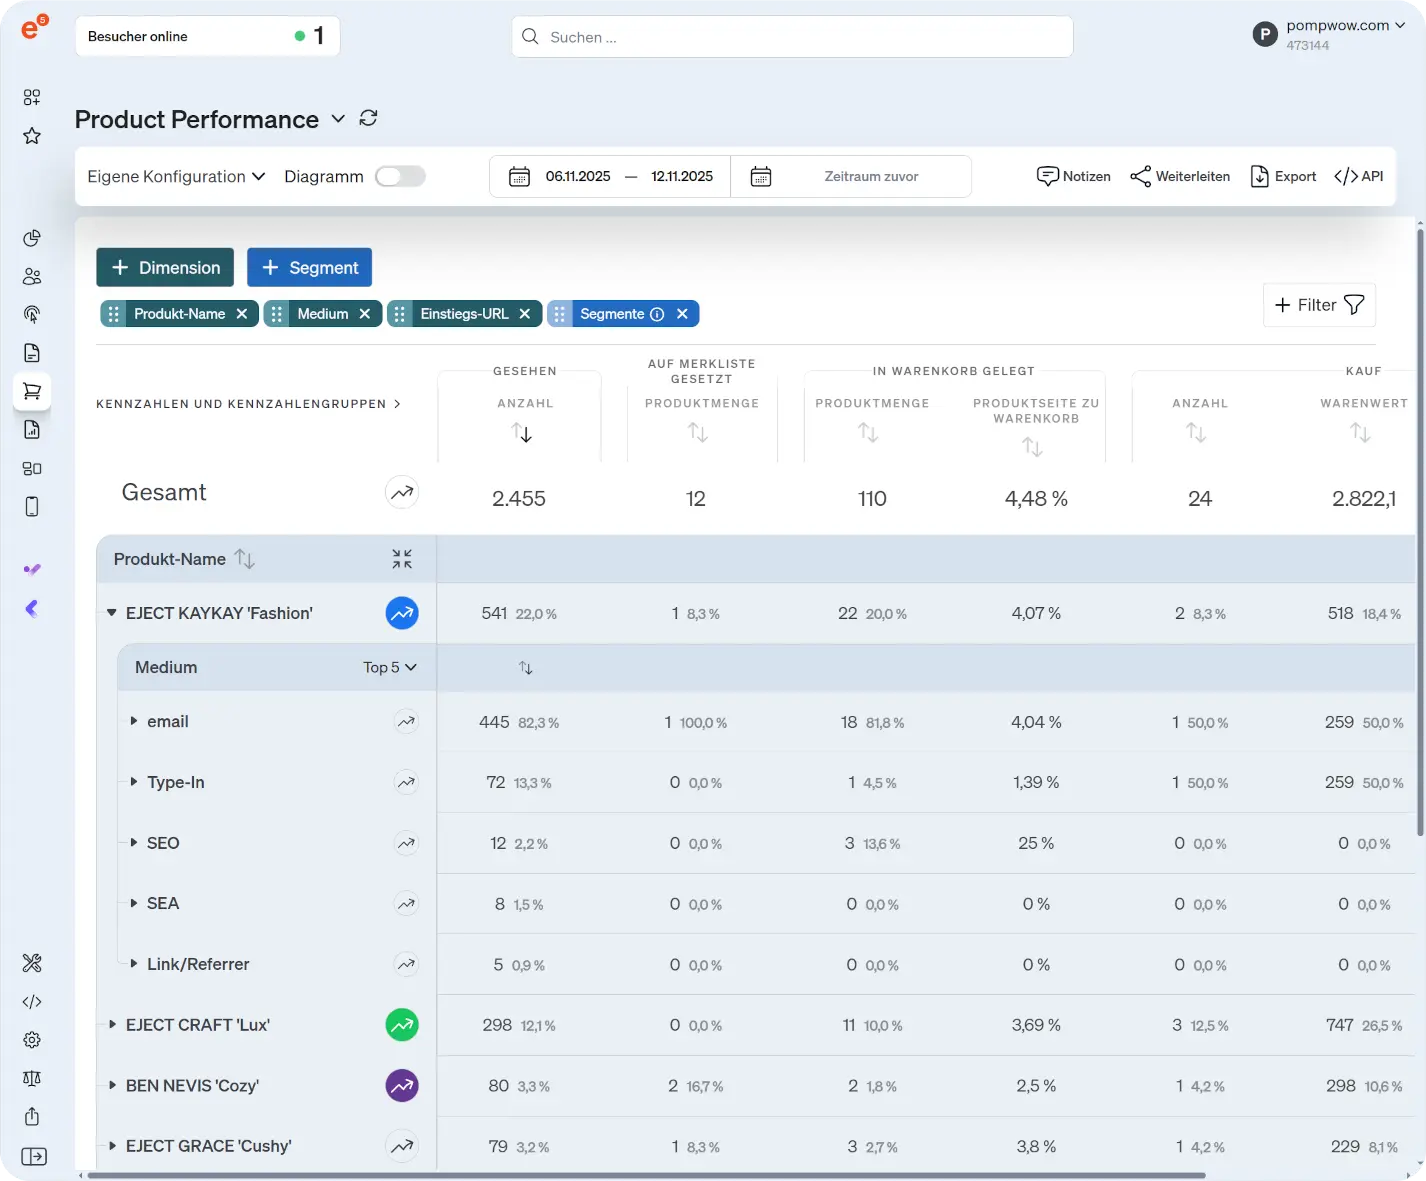
Task: Open the favorites star section in sidebar
Action: 32,135
